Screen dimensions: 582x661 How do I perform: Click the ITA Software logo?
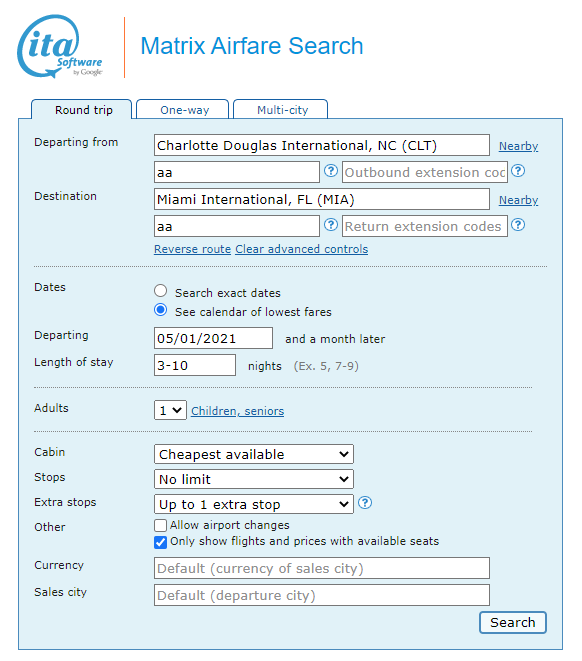pyautogui.click(x=59, y=46)
